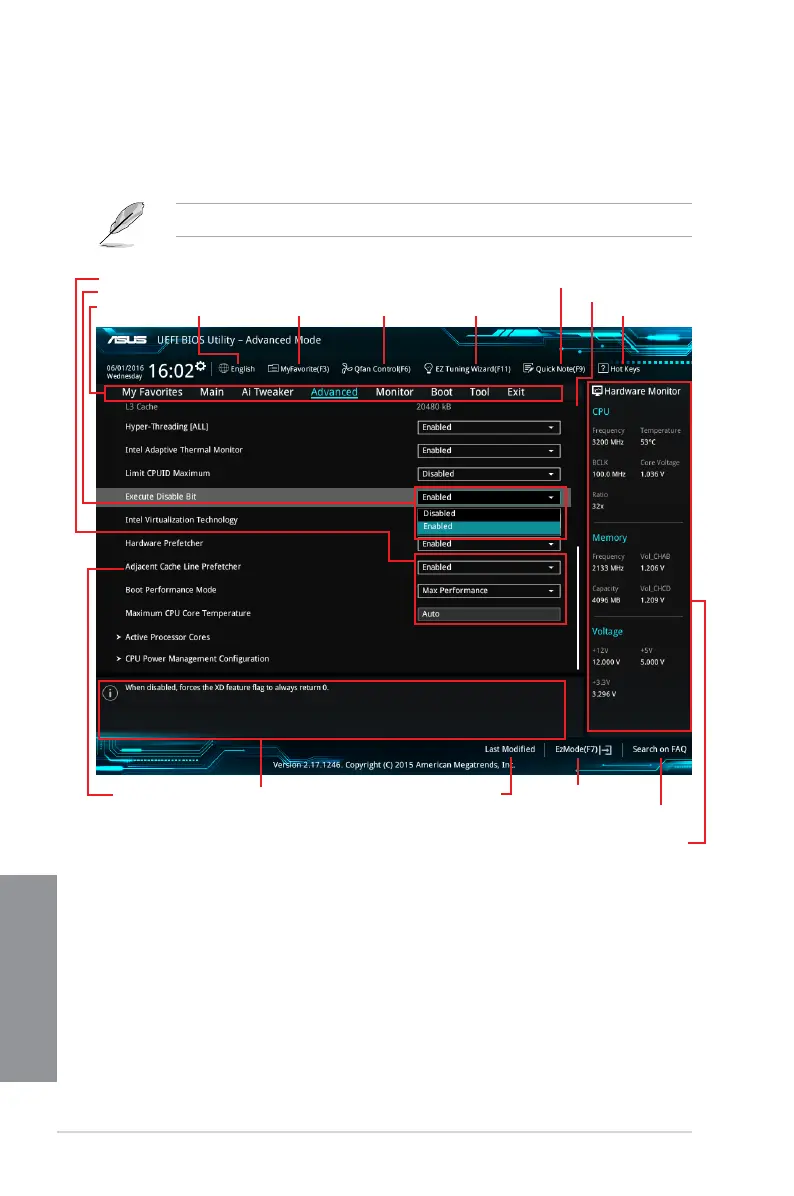This screenshot has height=1196, width=794.
Task: Start the EZ Tuning Wizard(F11)
Action: pyautogui.click(x=468, y=368)
